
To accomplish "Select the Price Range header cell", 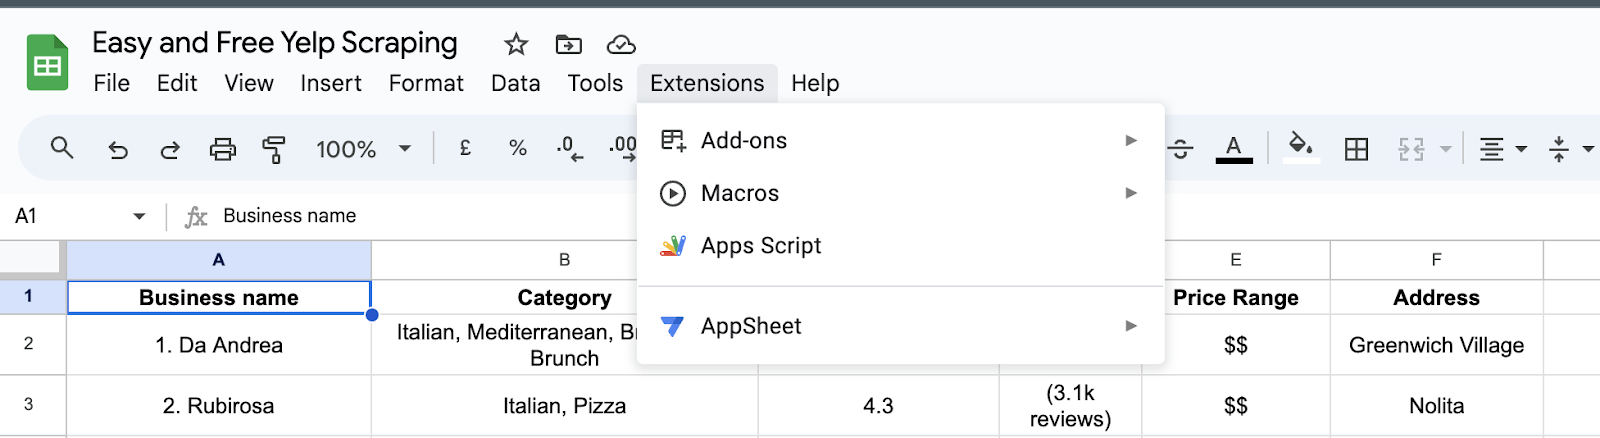I will [x=1236, y=297].
